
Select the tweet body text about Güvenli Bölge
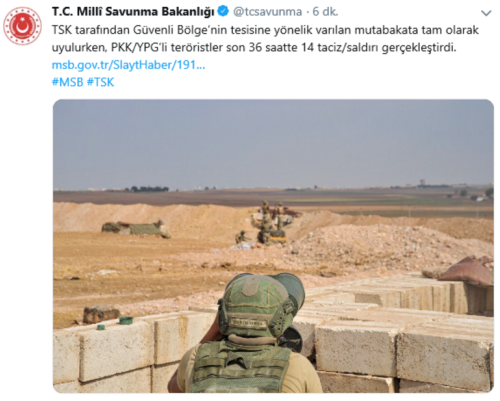tap(265, 39)
